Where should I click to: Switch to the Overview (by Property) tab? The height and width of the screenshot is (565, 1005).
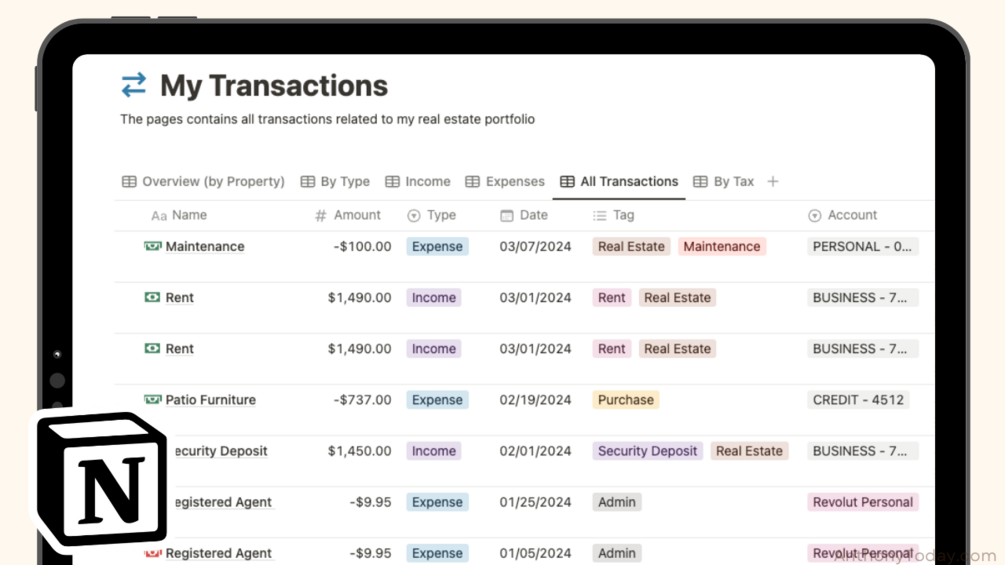(203, 181)
